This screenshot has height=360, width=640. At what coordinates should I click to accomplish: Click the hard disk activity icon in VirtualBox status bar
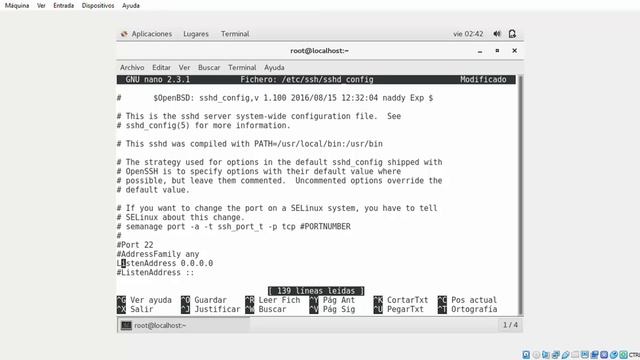526,355
